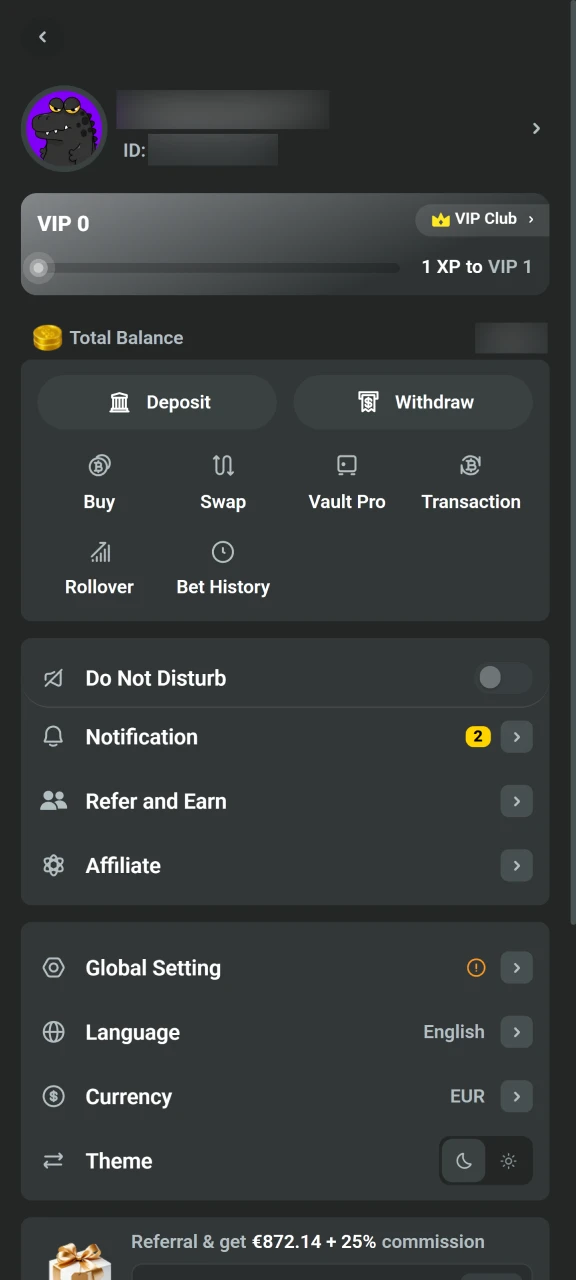
Task: Select the Buy icon
Action: coord(99,465)
